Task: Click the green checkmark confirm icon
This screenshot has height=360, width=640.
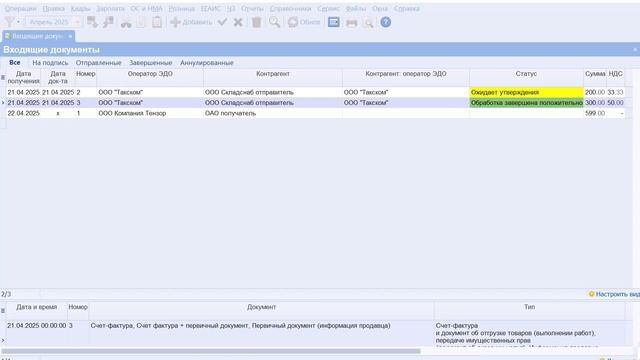Action: 222,22
